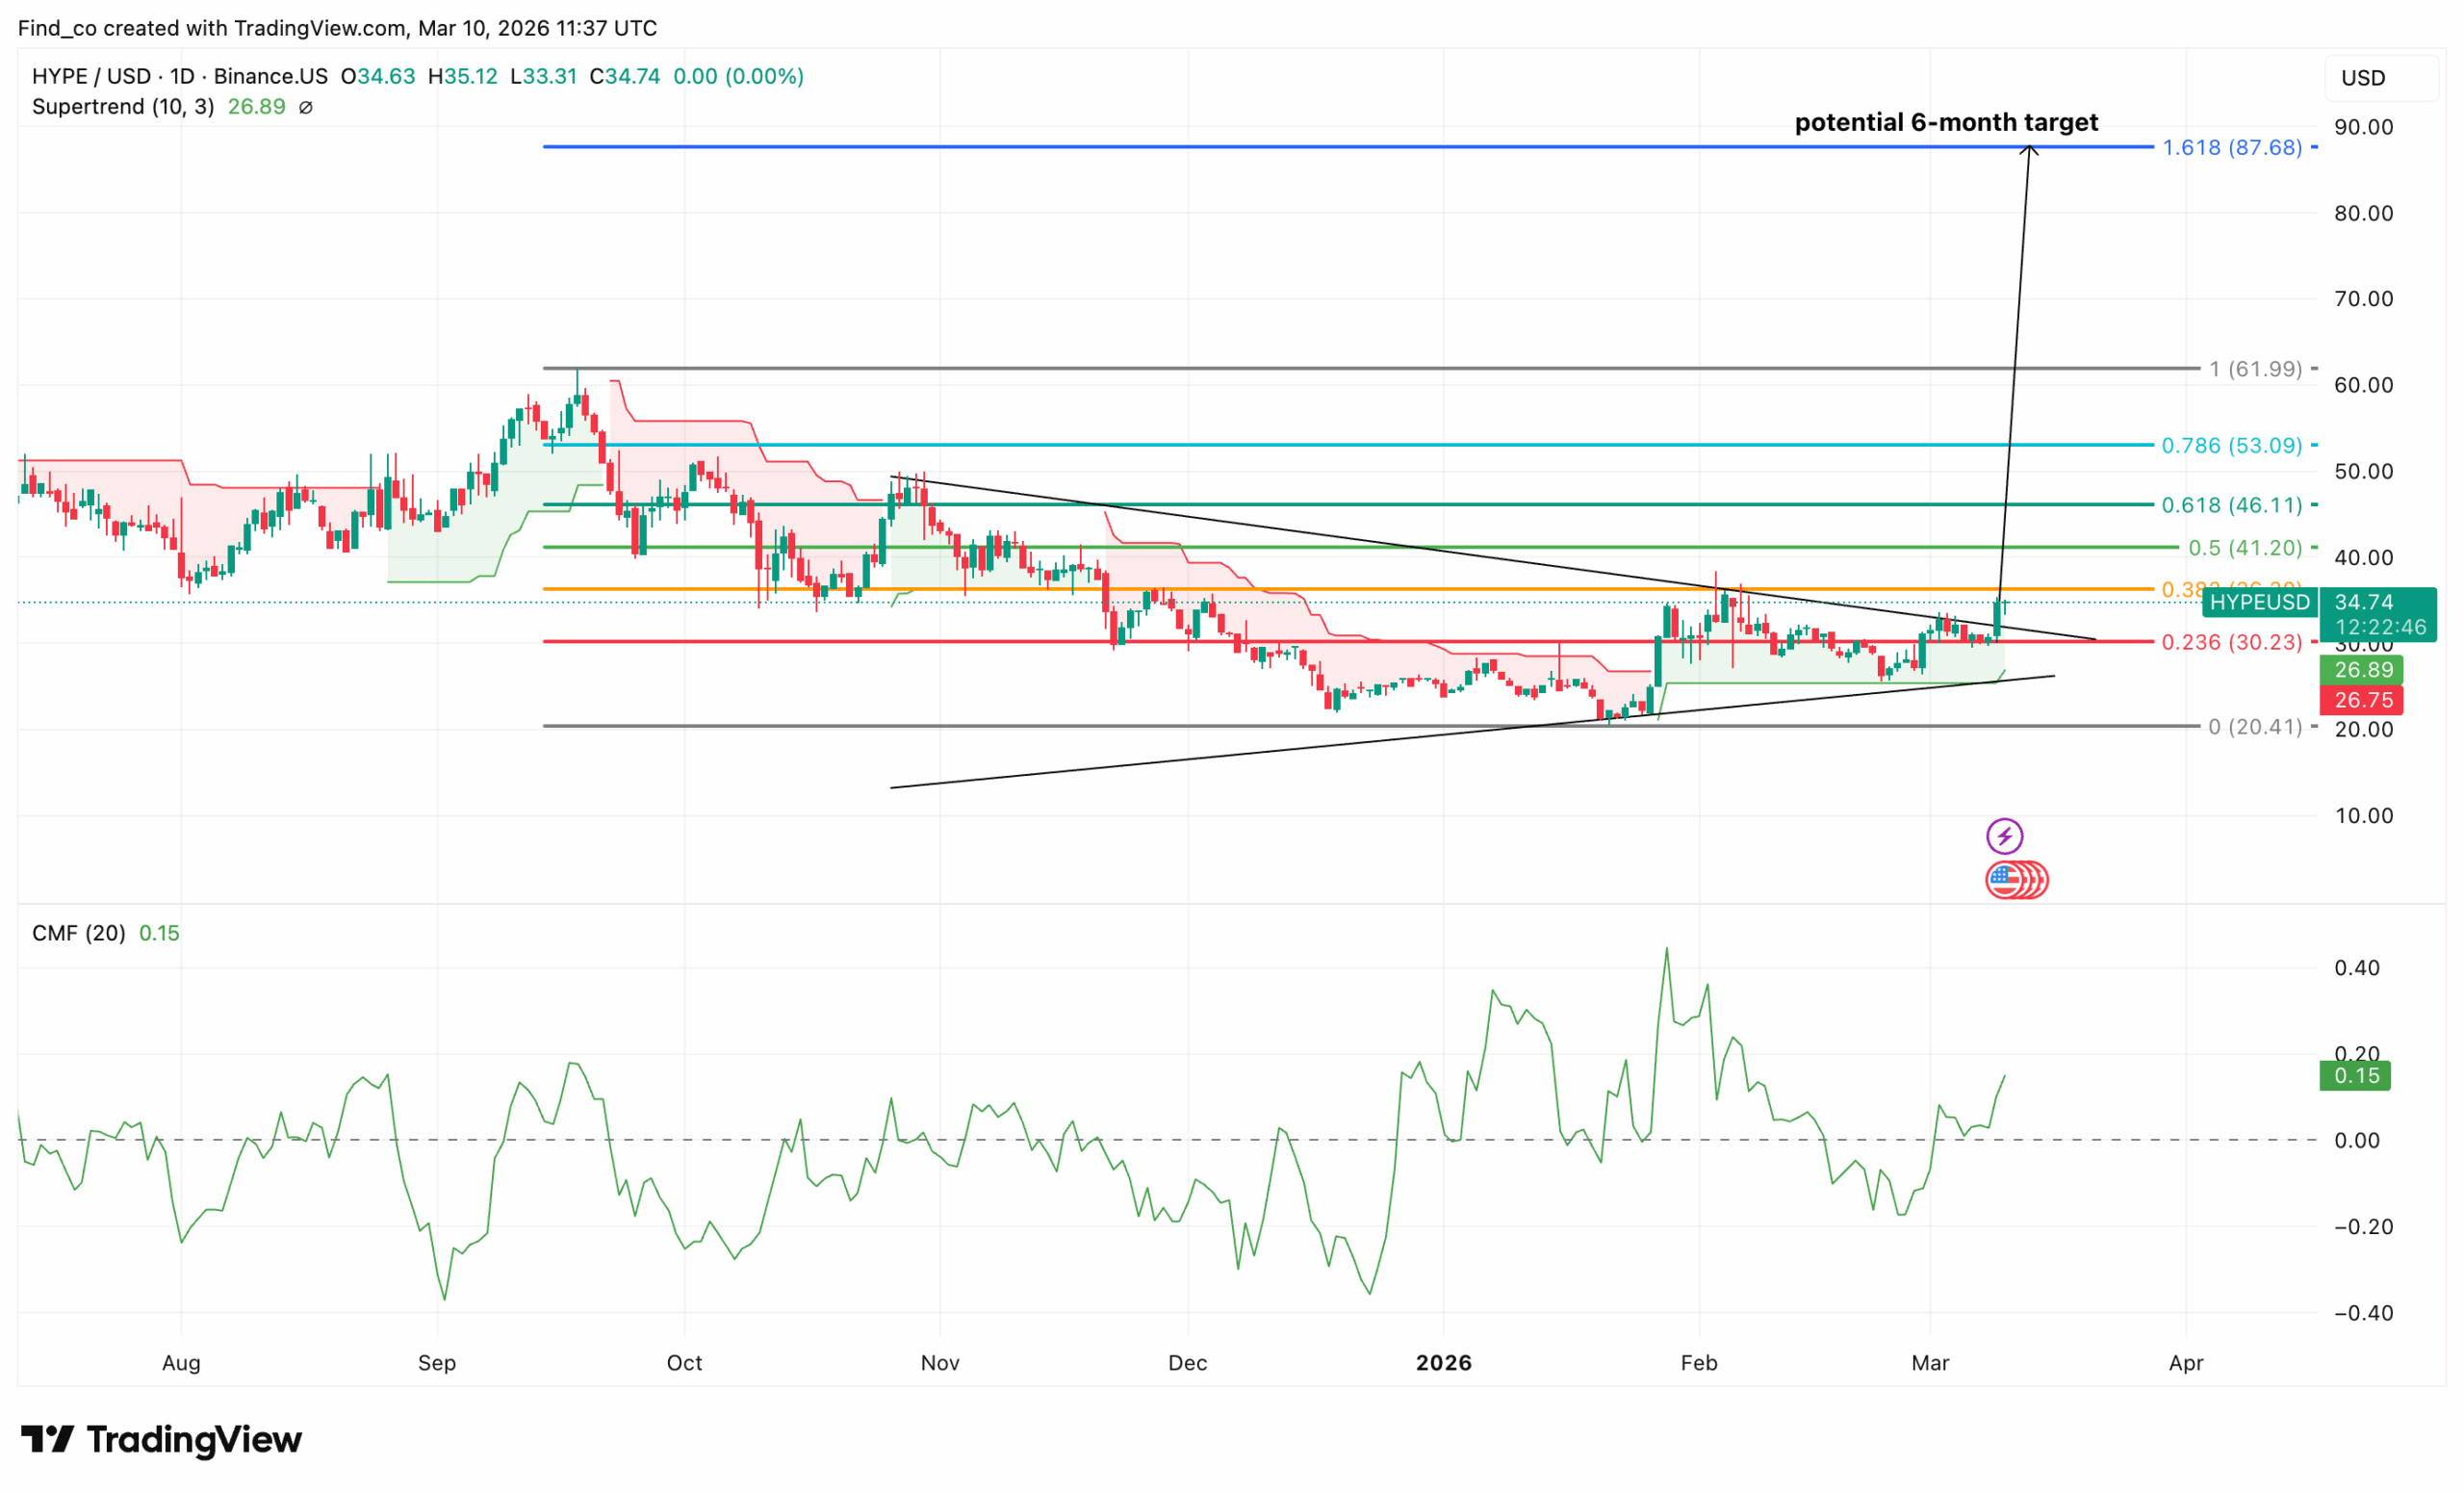Click the Nov label on time axis
The width and height of the screenshot is (2464, 1493).
click(x=940, y=1363)
